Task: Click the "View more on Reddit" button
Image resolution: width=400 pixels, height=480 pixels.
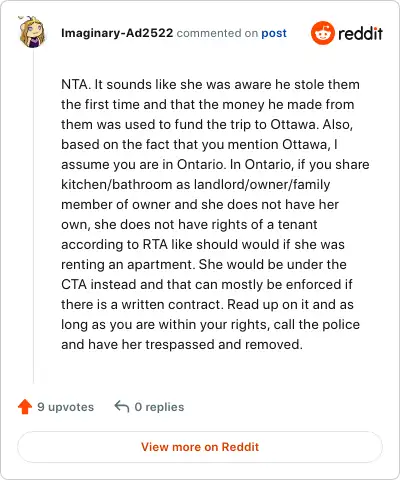Action: click(x=200, y=447)
